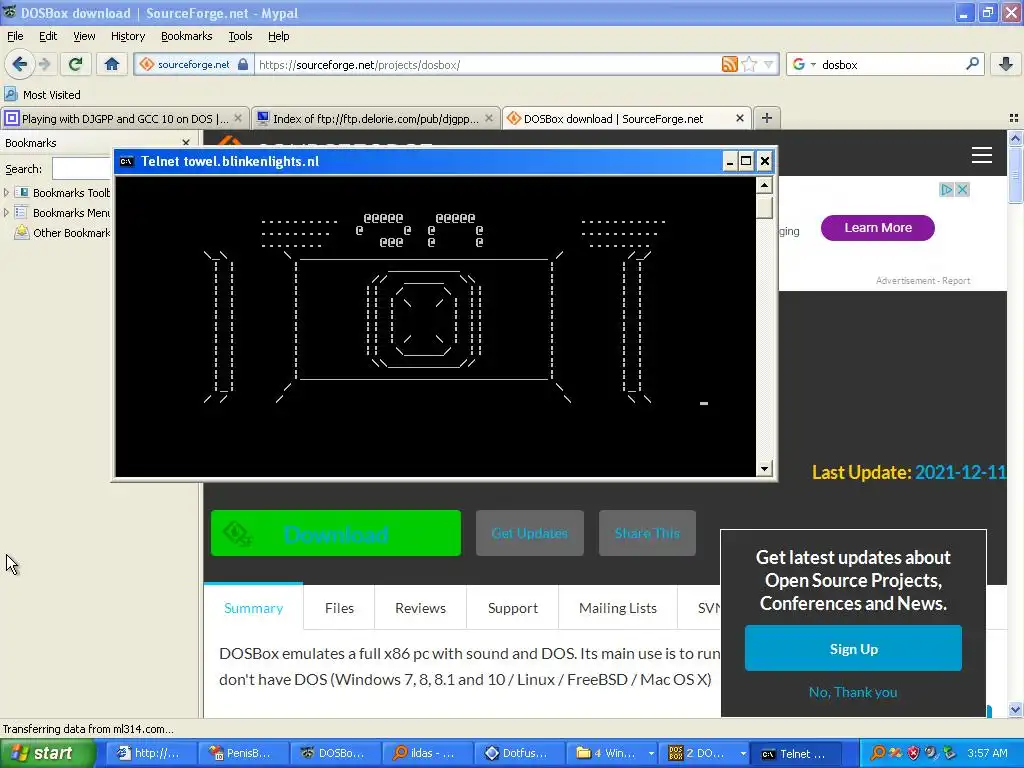1024x768 pixels.
Task: Open the Windows Start button
Action: click(x=47, y=754)
